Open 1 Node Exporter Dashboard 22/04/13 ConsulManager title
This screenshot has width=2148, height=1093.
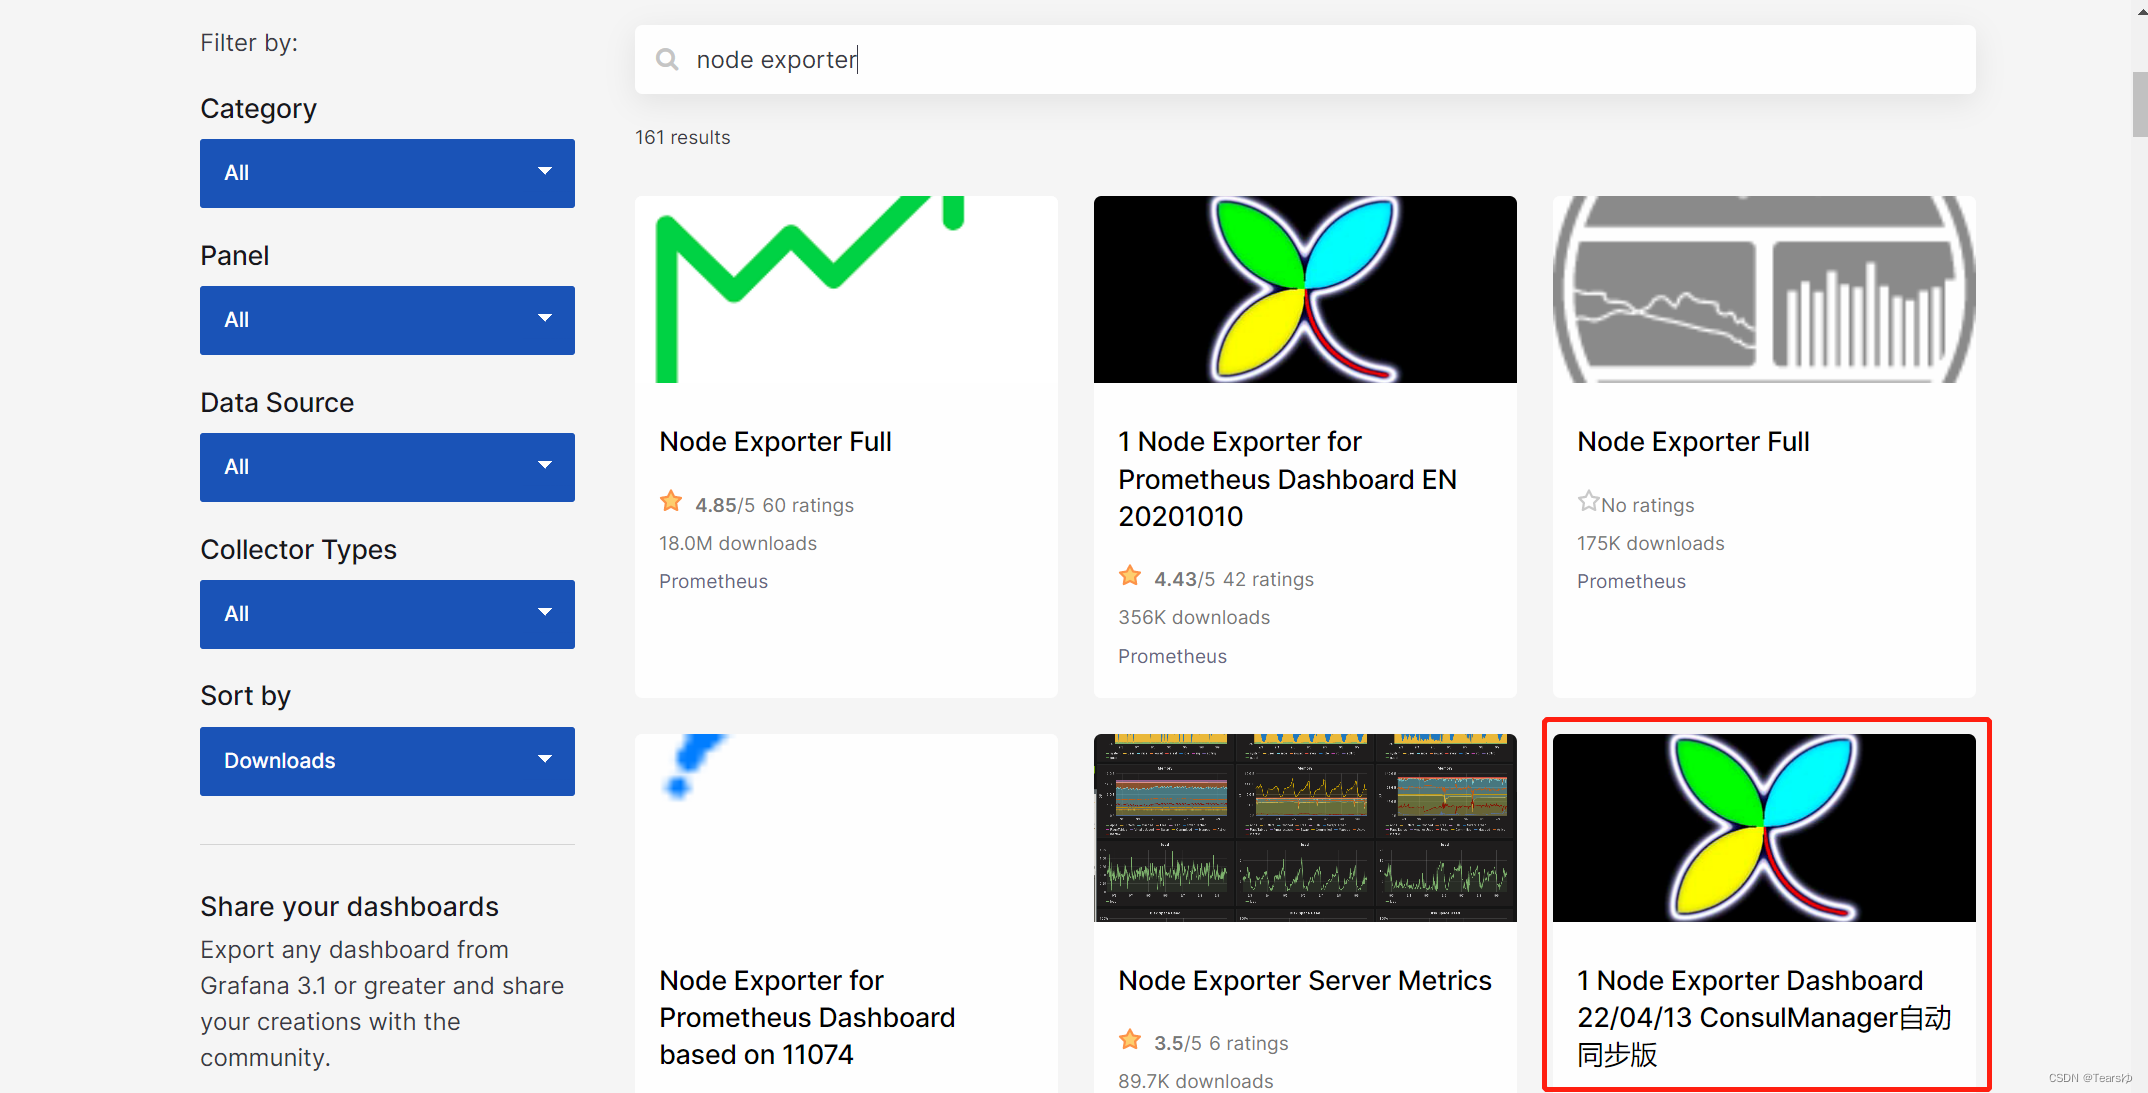[x=1764, y=1017]
